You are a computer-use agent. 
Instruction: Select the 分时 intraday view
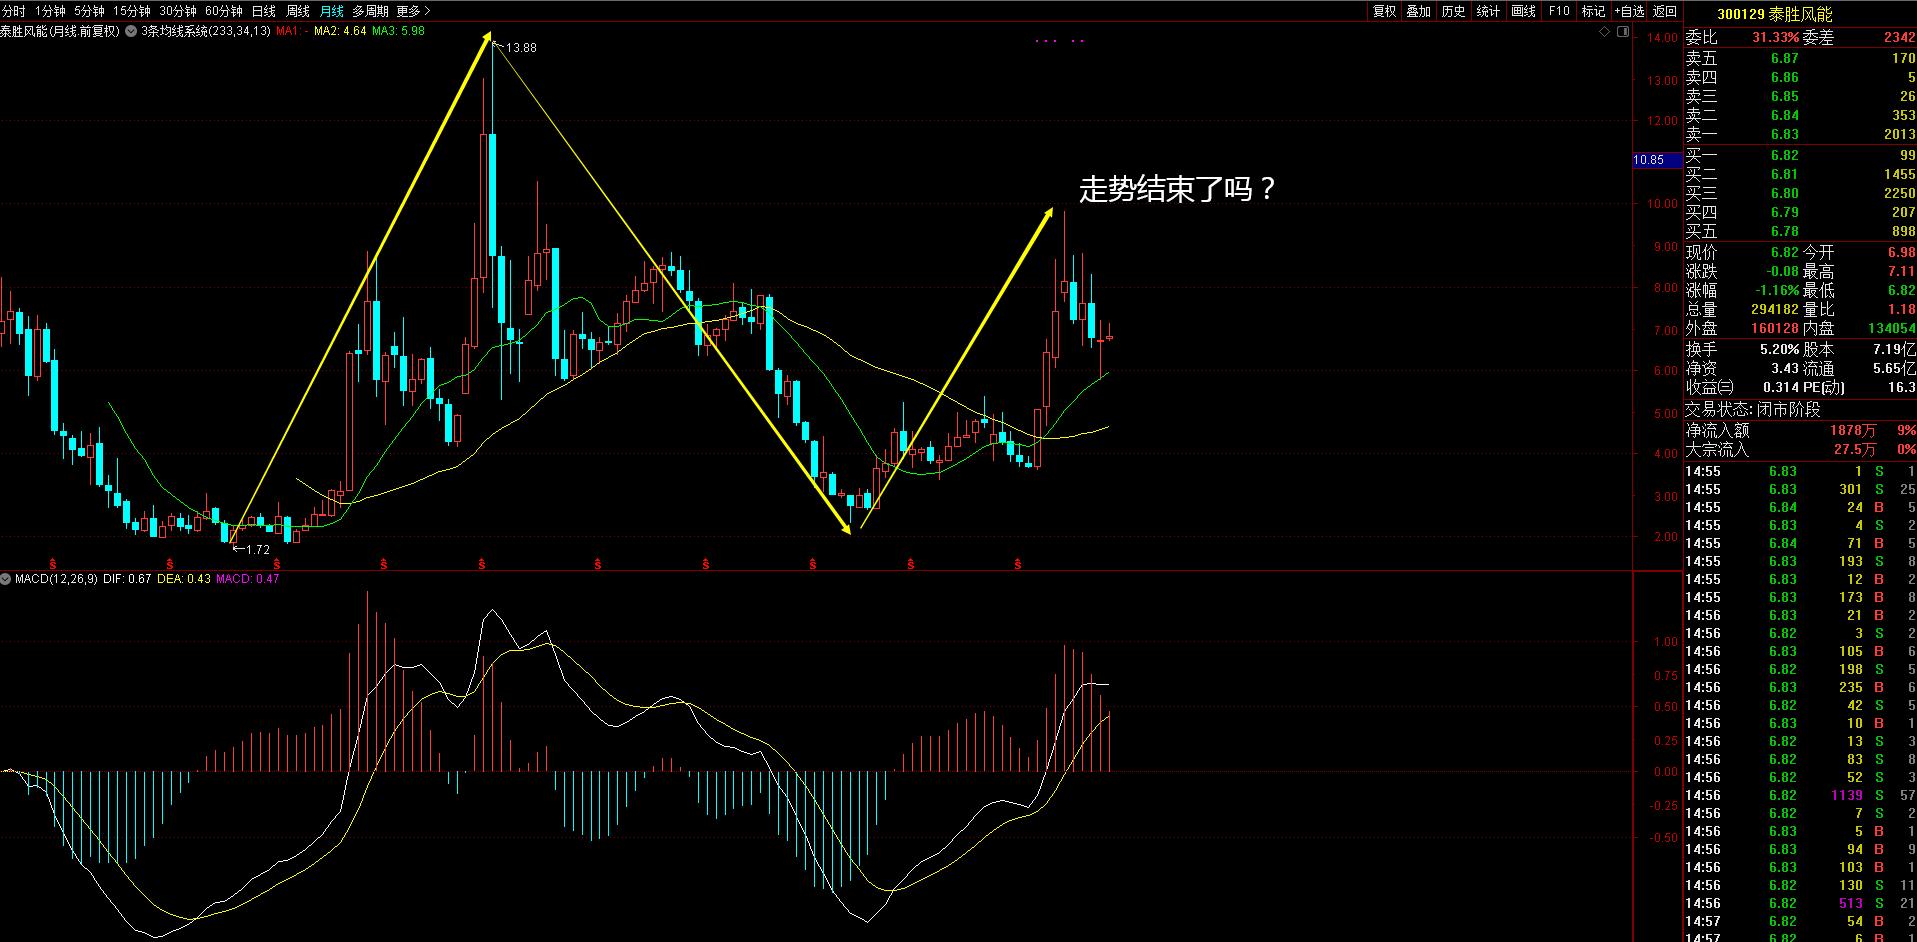pyautogui.click(x=14, y=11)
